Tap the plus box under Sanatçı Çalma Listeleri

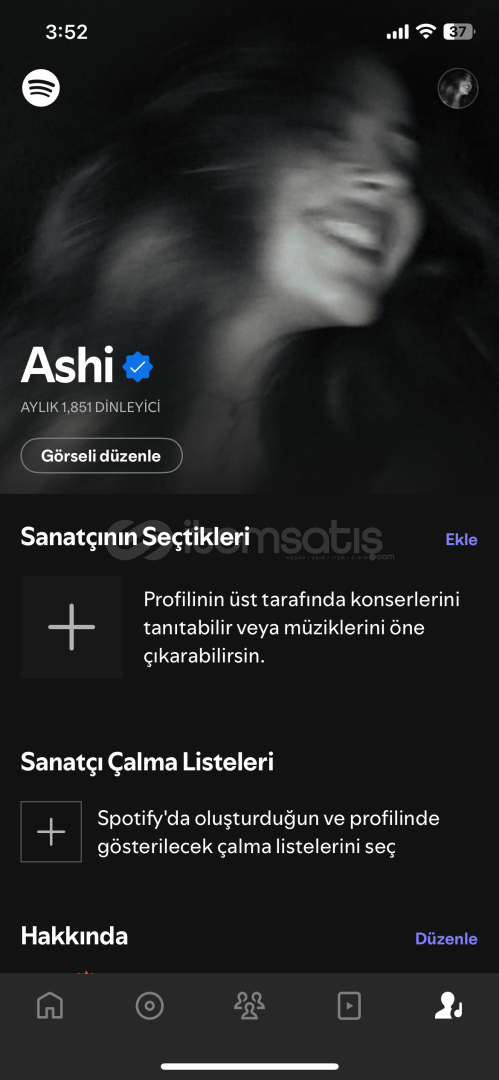tap(51, 831)
